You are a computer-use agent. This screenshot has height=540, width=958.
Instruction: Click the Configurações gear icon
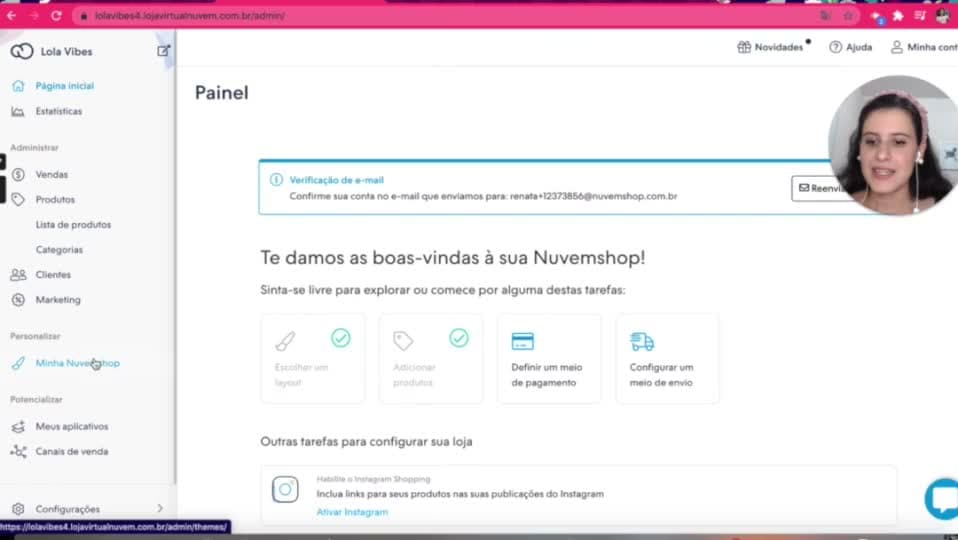click(x=18, y=509)
